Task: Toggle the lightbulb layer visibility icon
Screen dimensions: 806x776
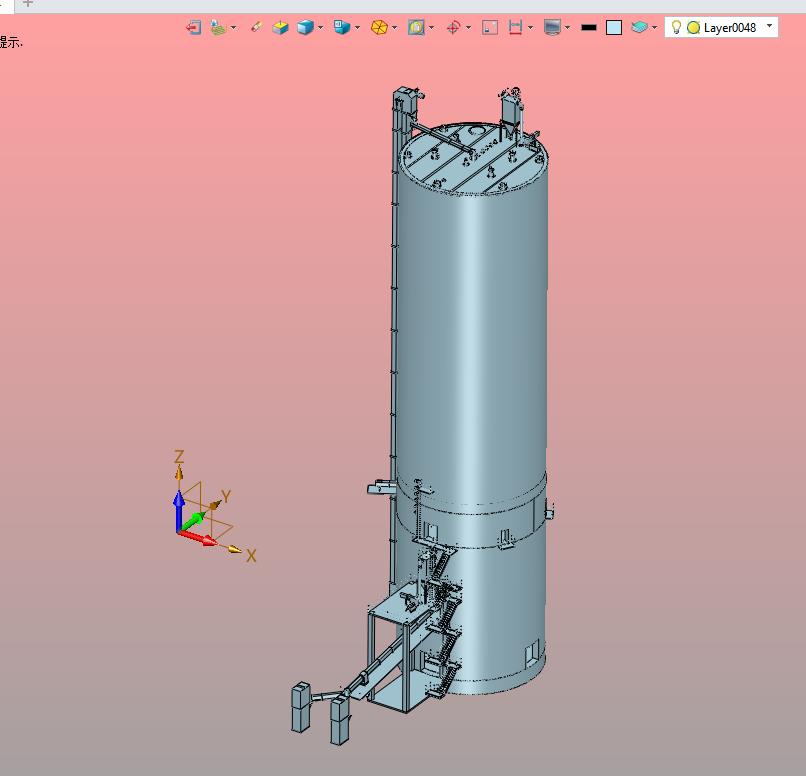Action: coord(676,27)
